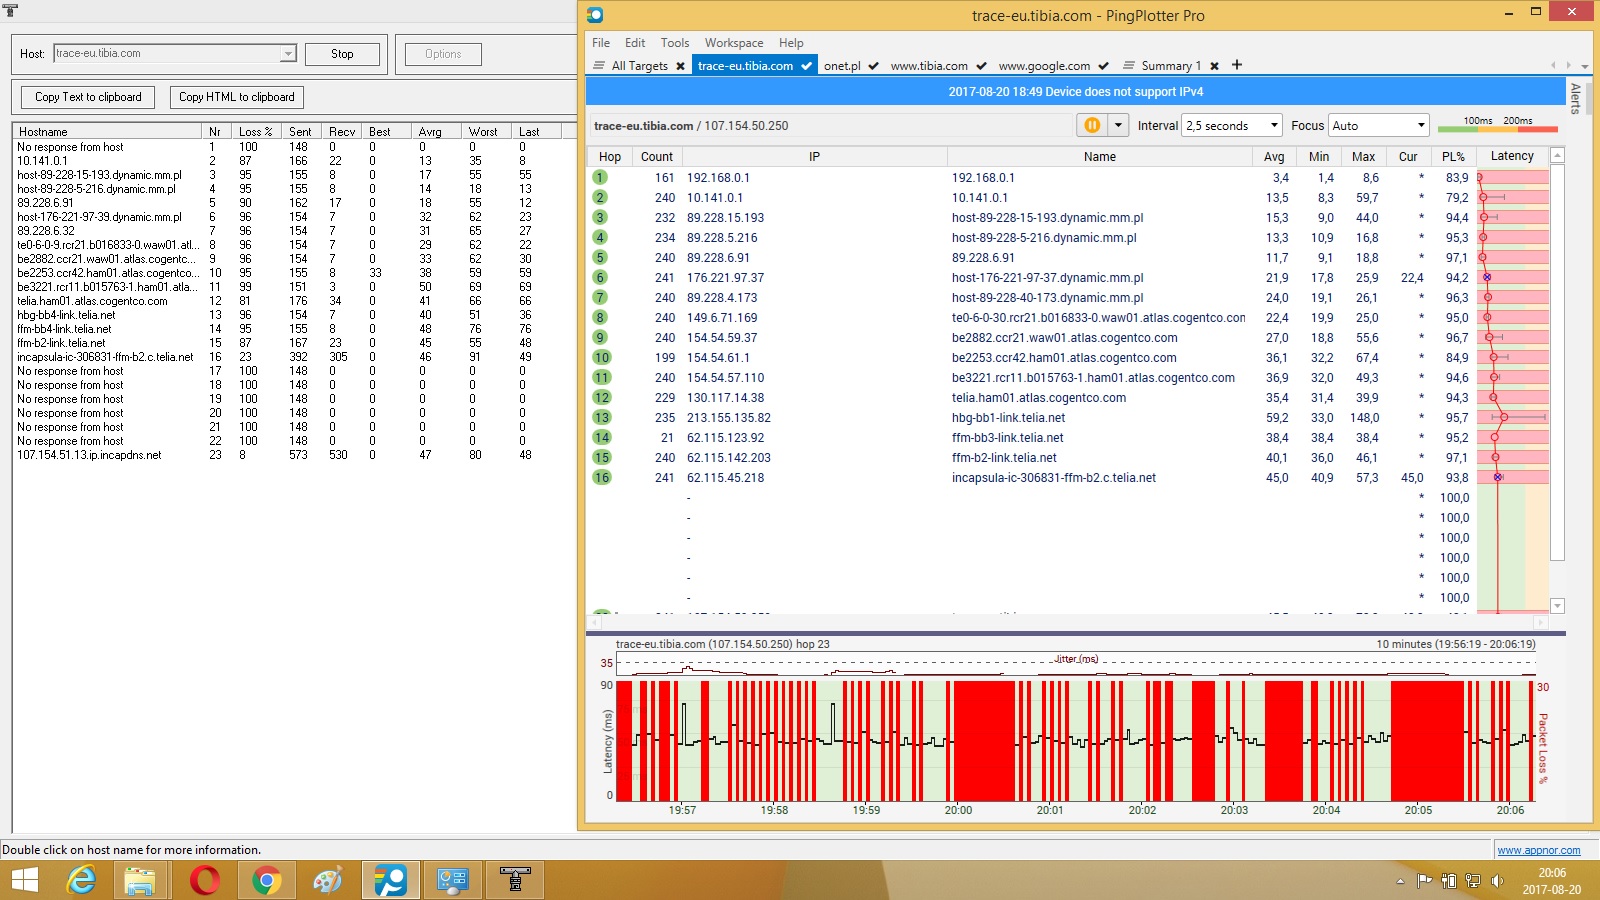Image resolution: width=1600 pixels, height=900 pixels.
Task: Select the hop 16 green circle icon
Action: [601, 477]
